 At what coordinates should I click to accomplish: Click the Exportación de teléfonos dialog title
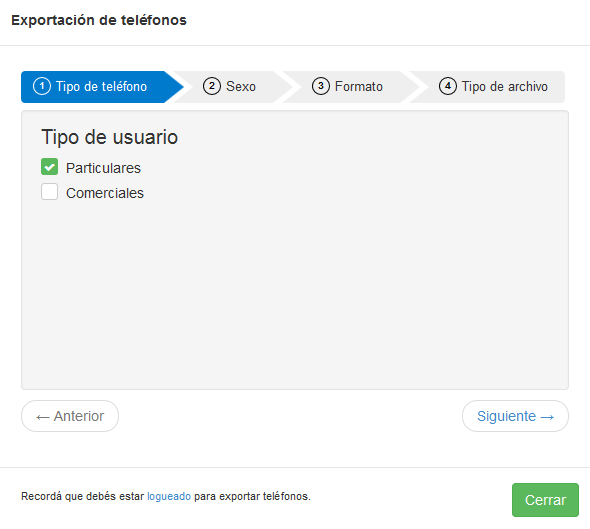point(99,20)
